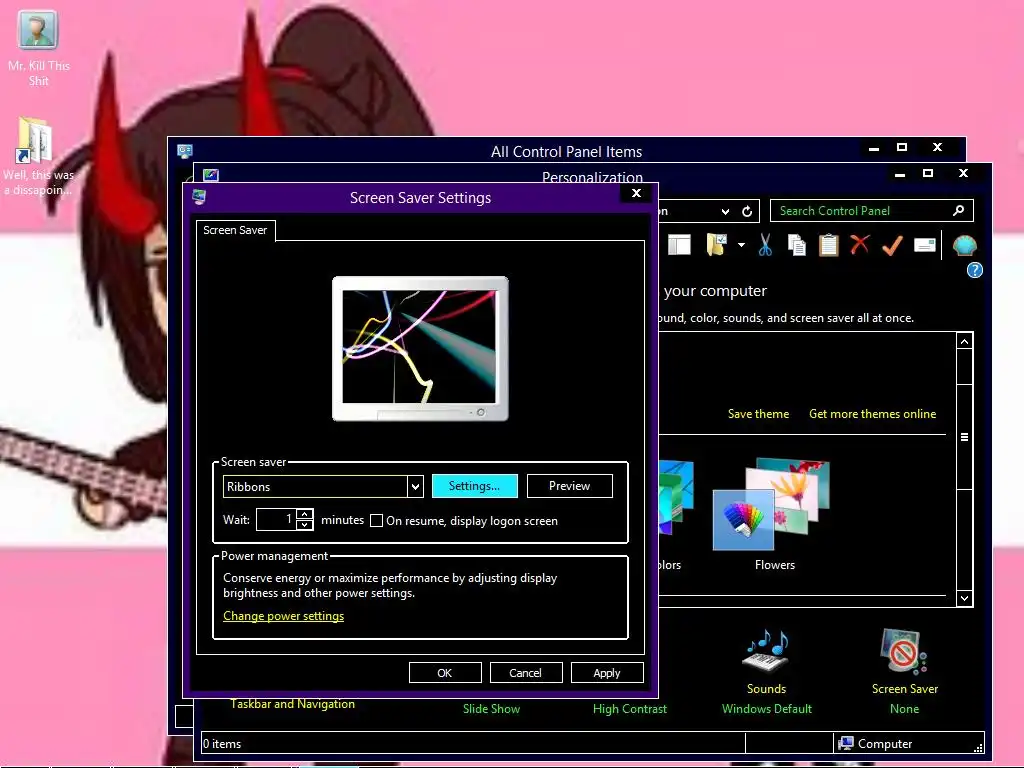
Task: Click the Slide Show label
Action: pos(491,709)
